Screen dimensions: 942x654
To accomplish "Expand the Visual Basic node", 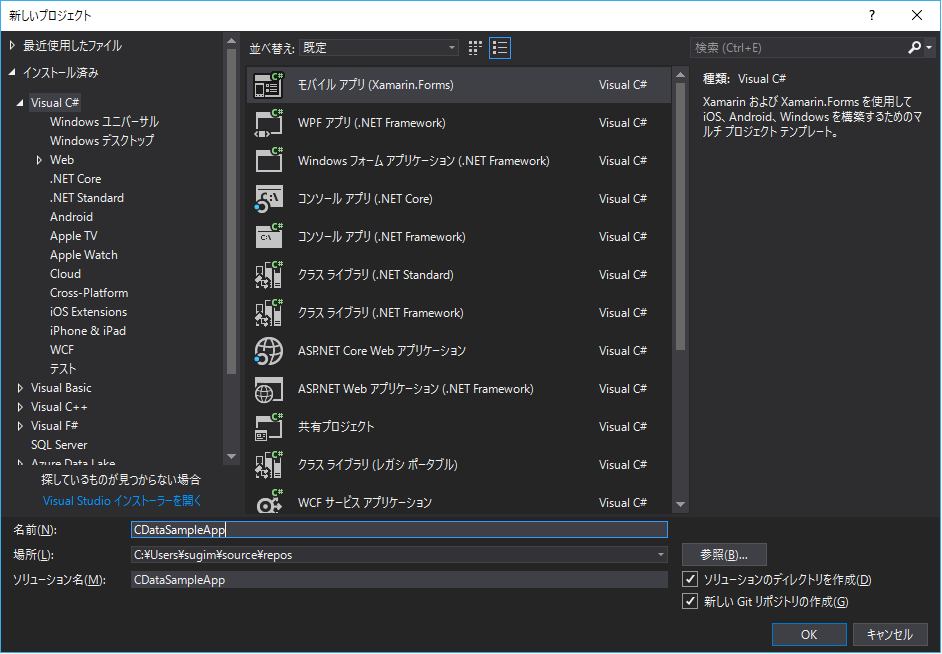I will pos(20,388).
